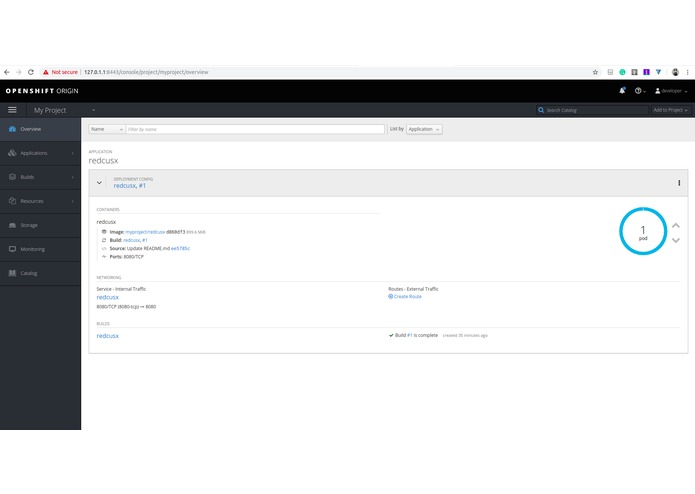Scale up pods with the up arrow
The height and width of the screenshot is (494, 695).
point(676,226)
